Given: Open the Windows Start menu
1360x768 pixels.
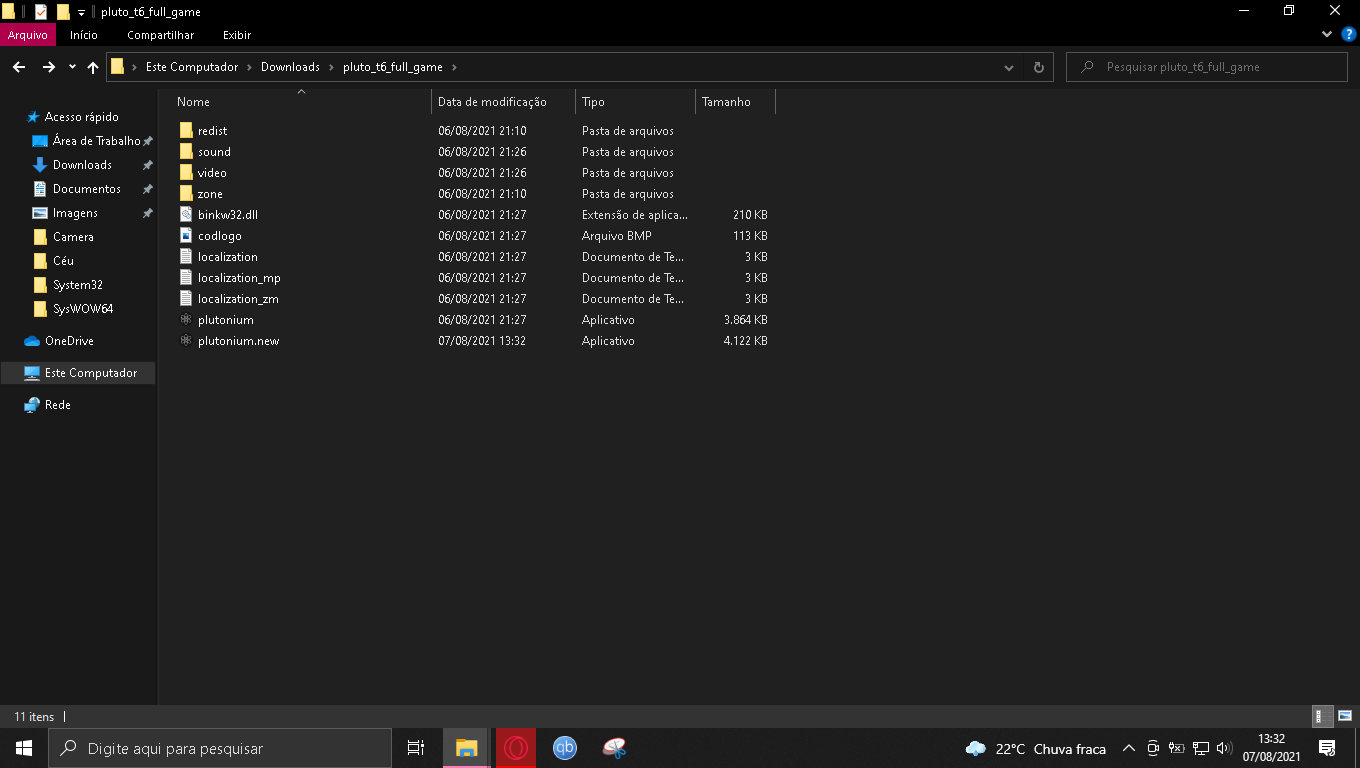Looking at the screenshot, I should pyautogui.click(x=24, y=748).
